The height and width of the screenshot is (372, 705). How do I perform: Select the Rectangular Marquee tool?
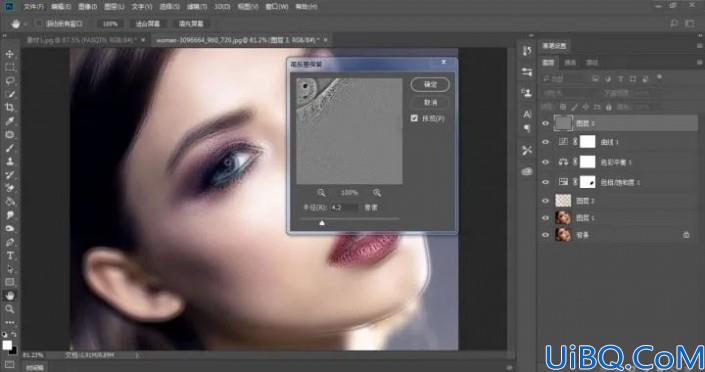point(9,68)
